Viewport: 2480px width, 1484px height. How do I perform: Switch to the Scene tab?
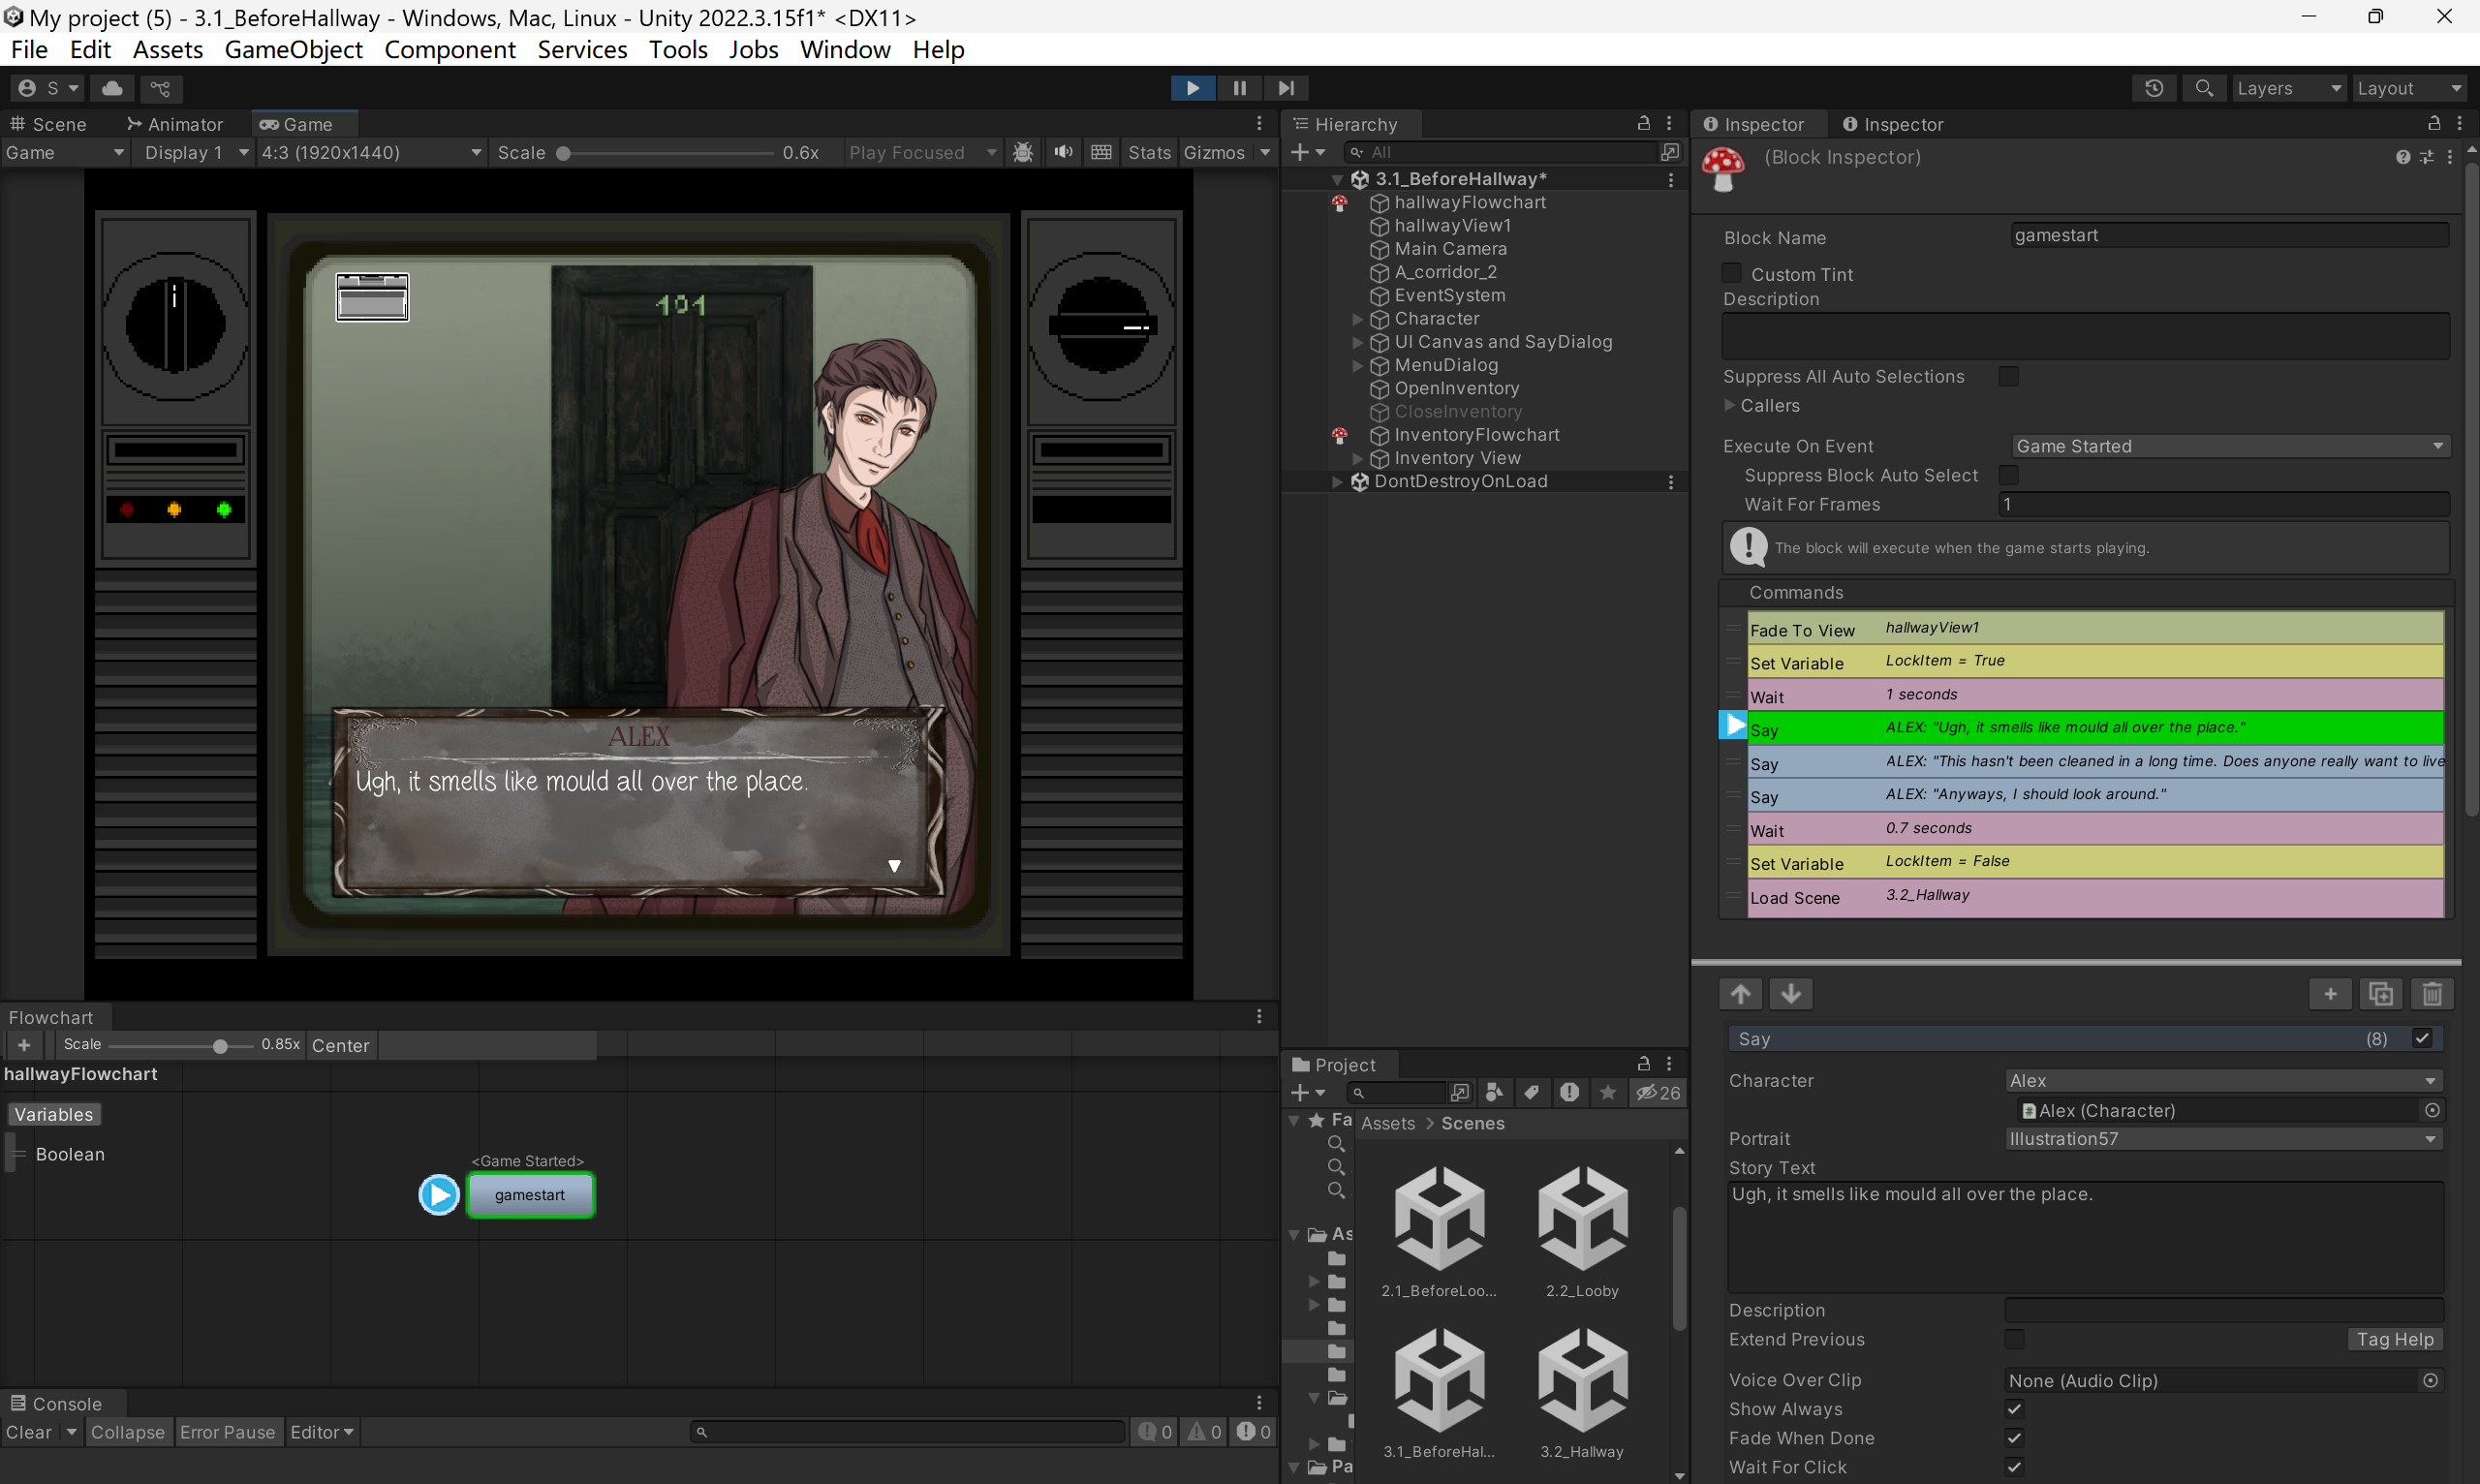[x=48, y=124]
